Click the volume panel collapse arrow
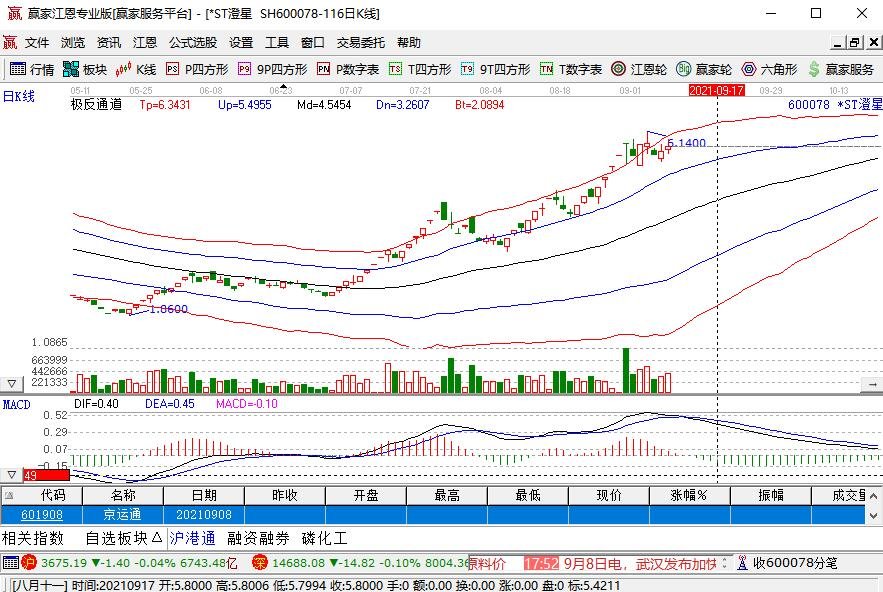Image resolution: width=883 pixels, height=592 pixels. point(11,384)
